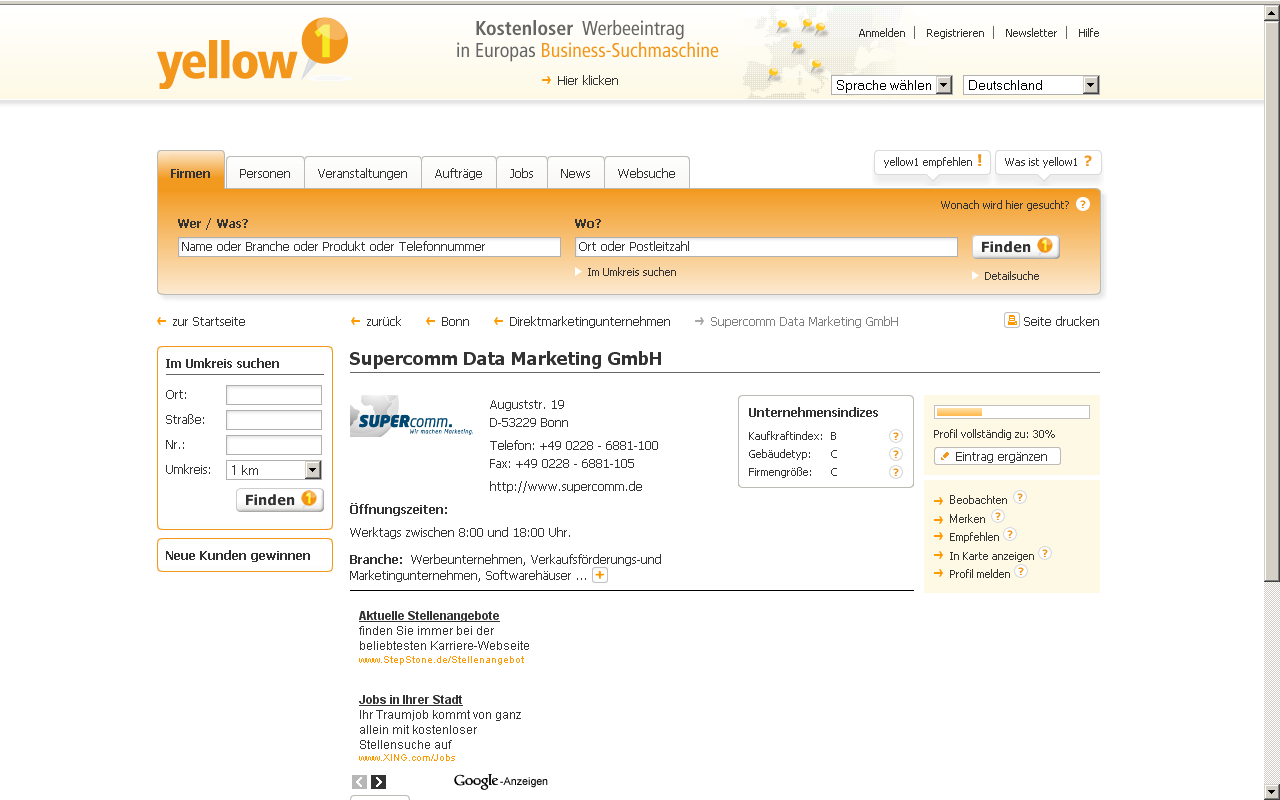The height and width of the screenshot is (800, 1280).
Task: Click the Registrieren link
Action: (955, 33)
